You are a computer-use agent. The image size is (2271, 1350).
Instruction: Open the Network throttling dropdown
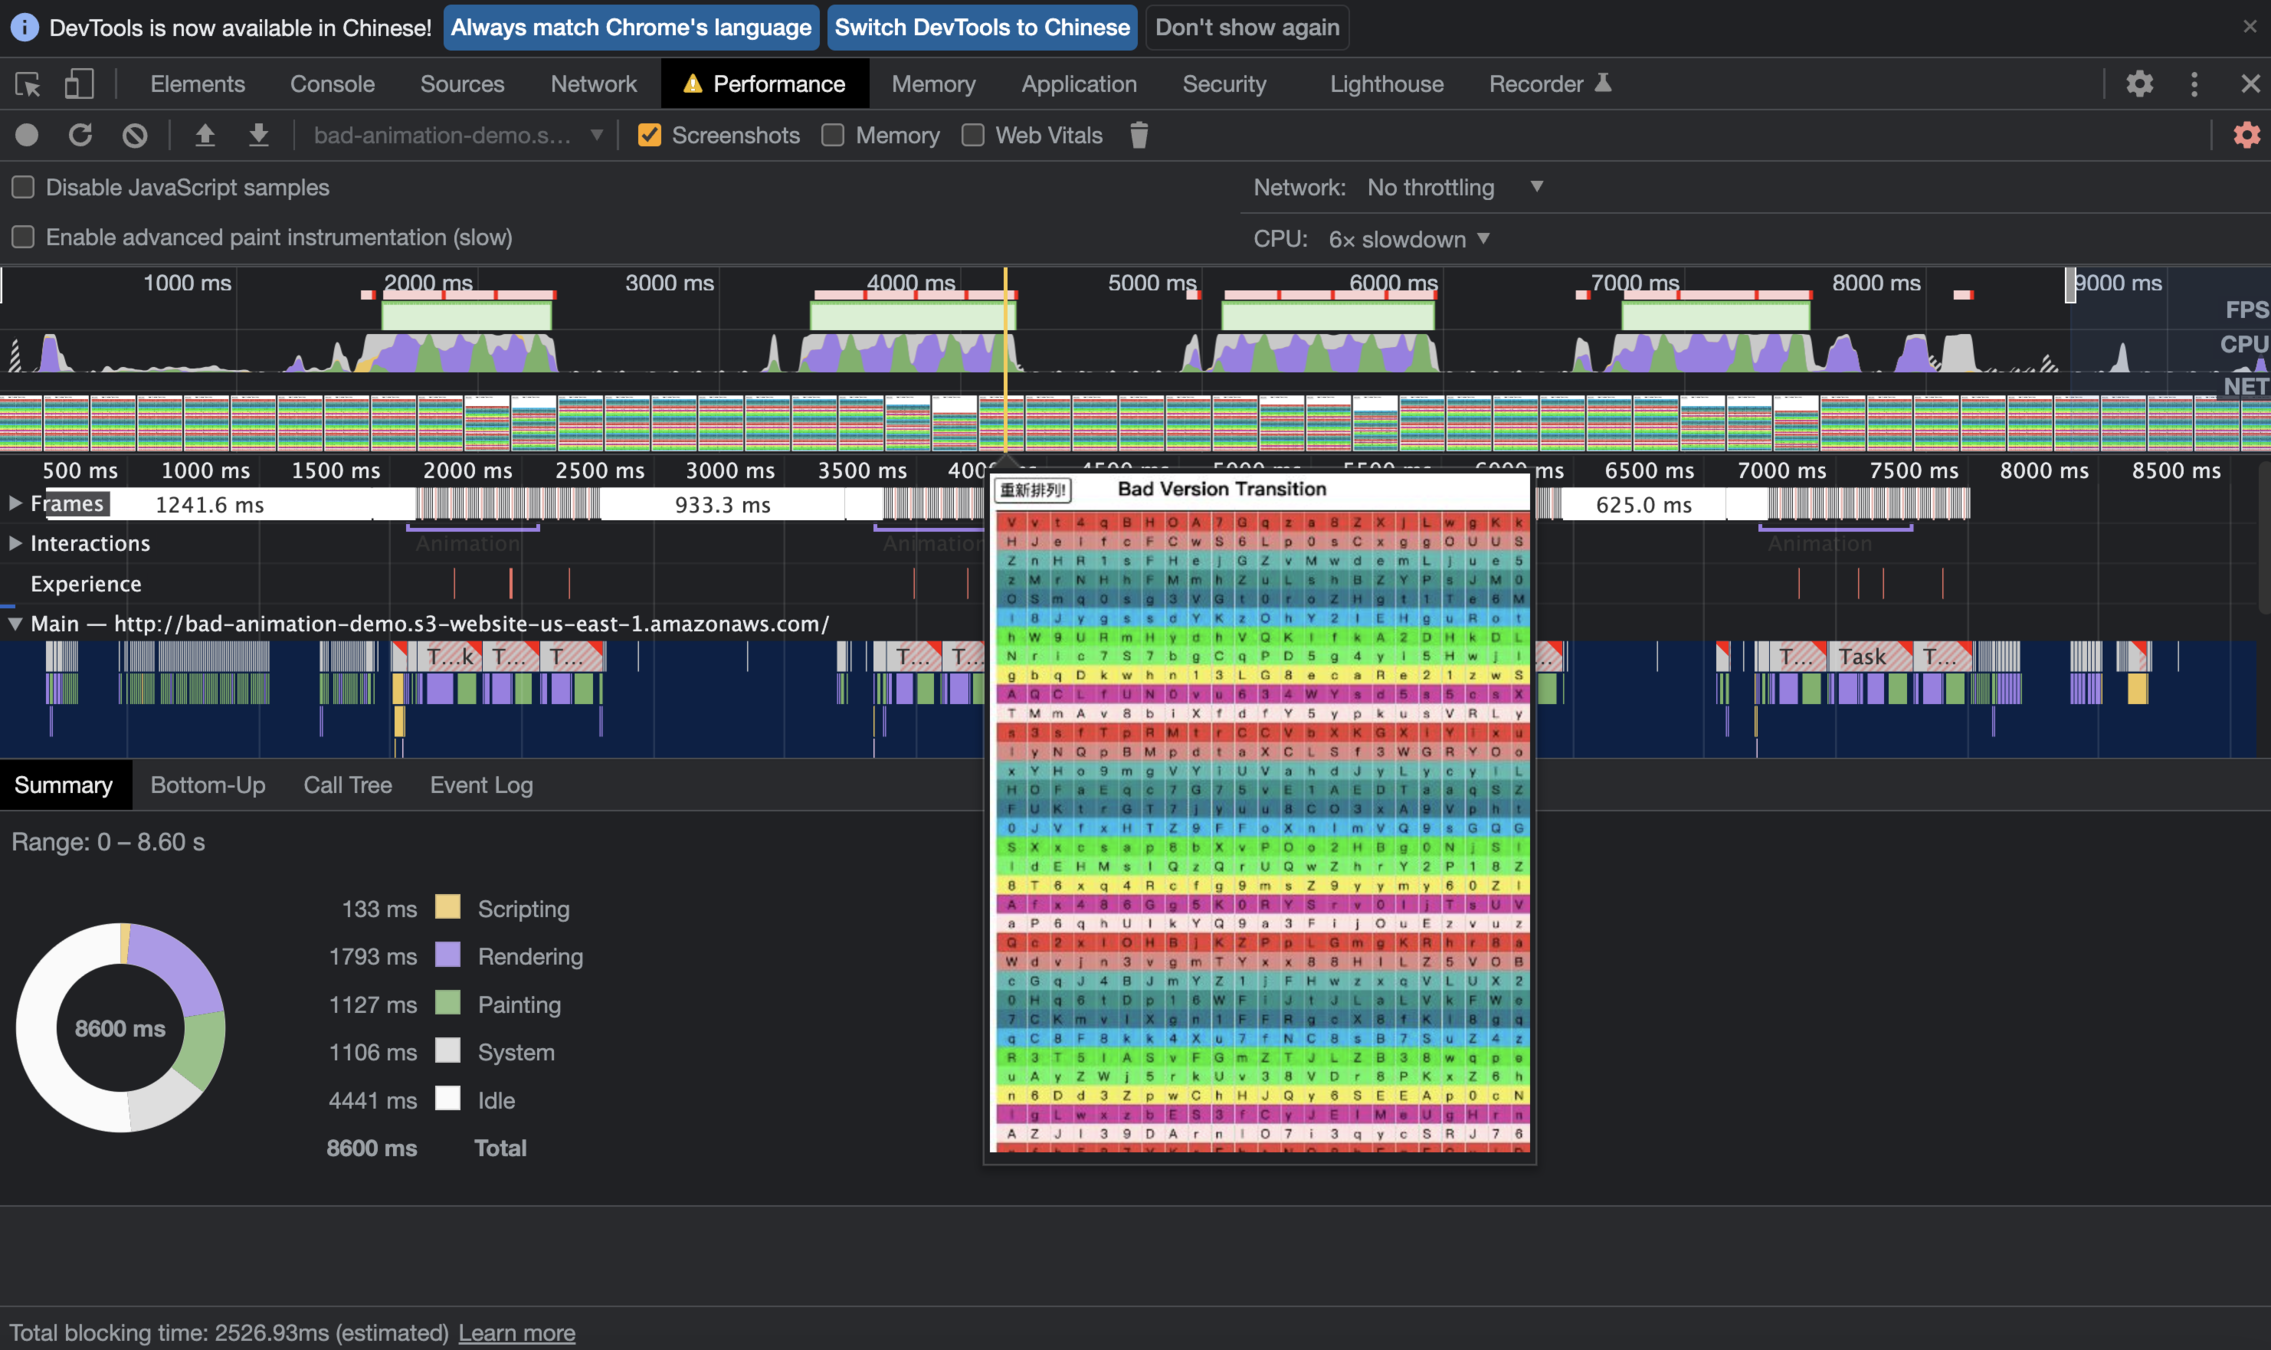[1454, 187]
